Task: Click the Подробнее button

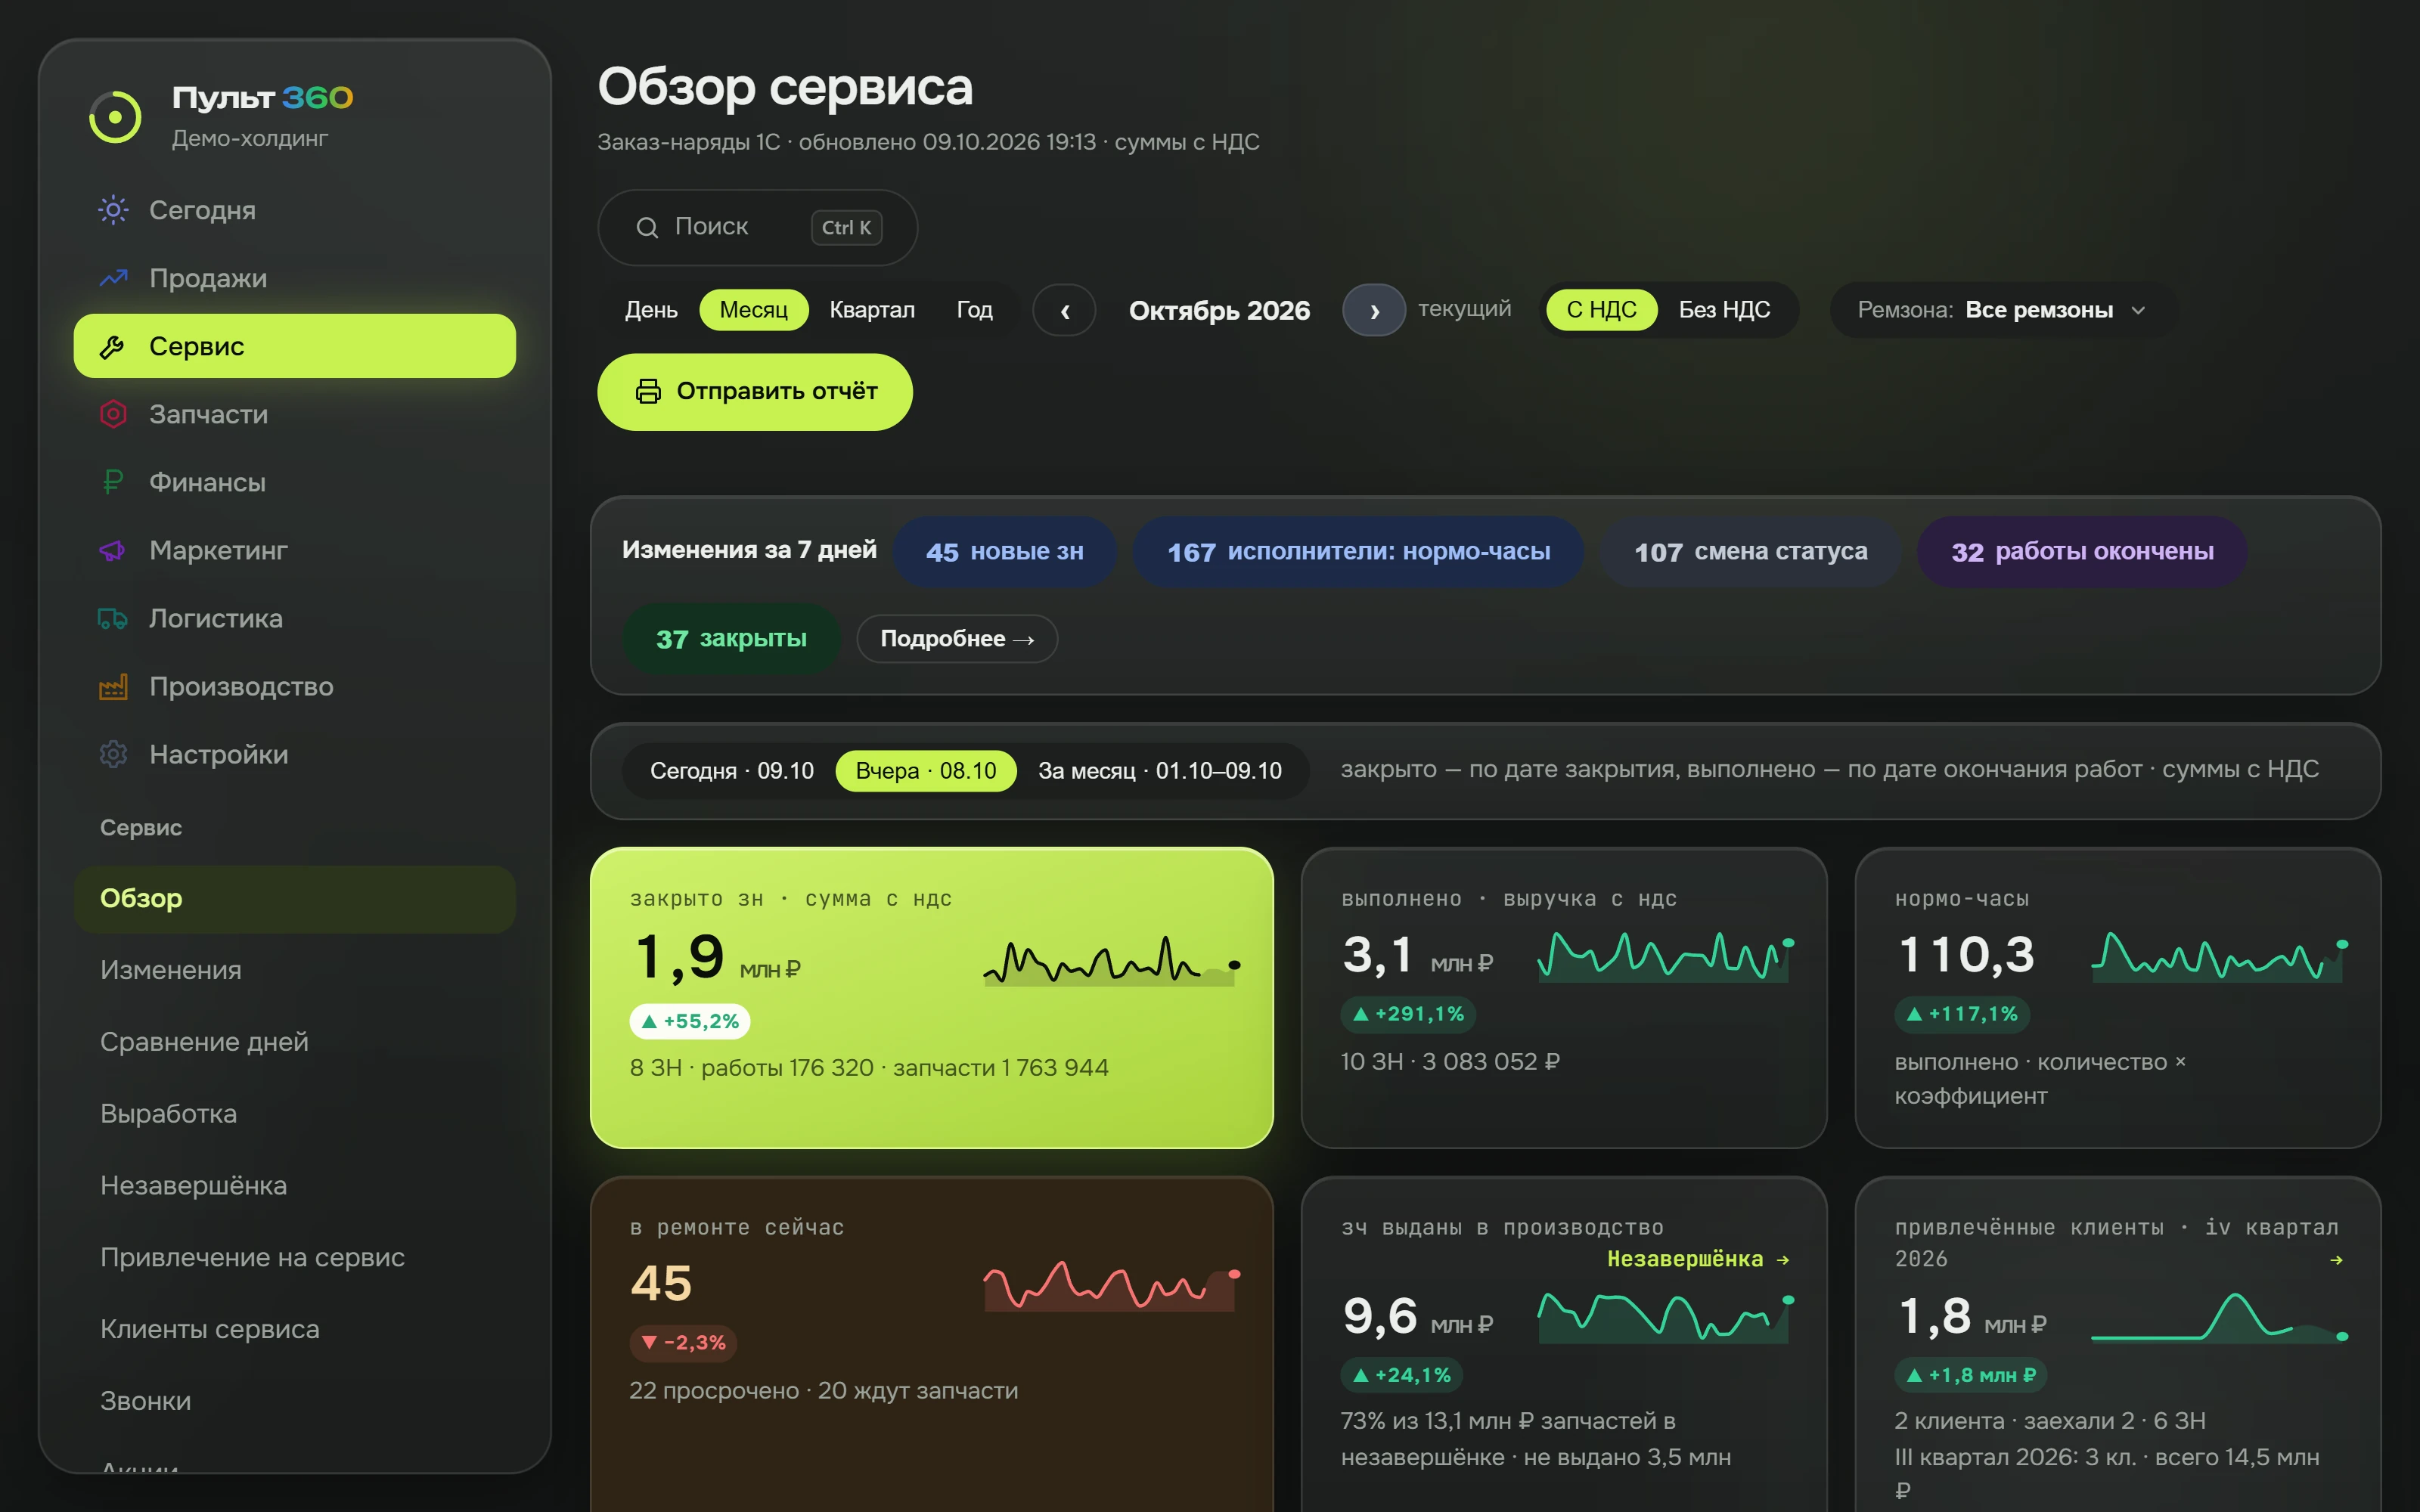Action: tap(957, 639)
